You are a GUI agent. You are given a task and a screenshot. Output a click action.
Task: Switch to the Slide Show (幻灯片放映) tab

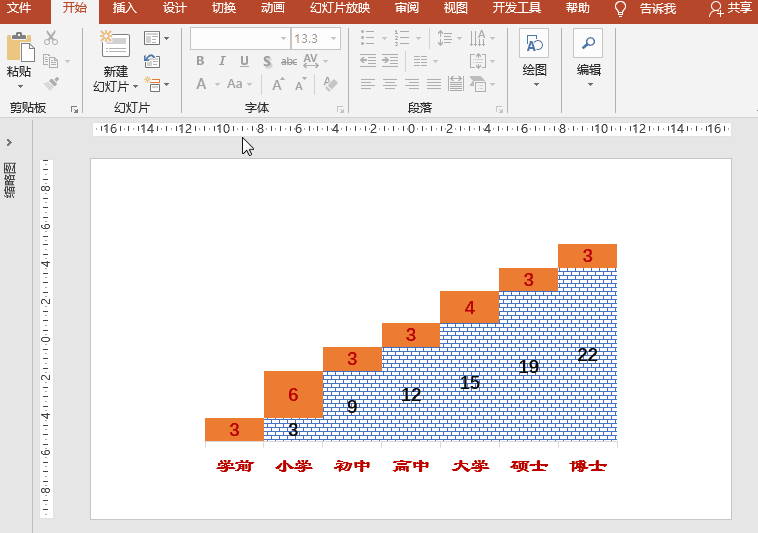[340, 8]
